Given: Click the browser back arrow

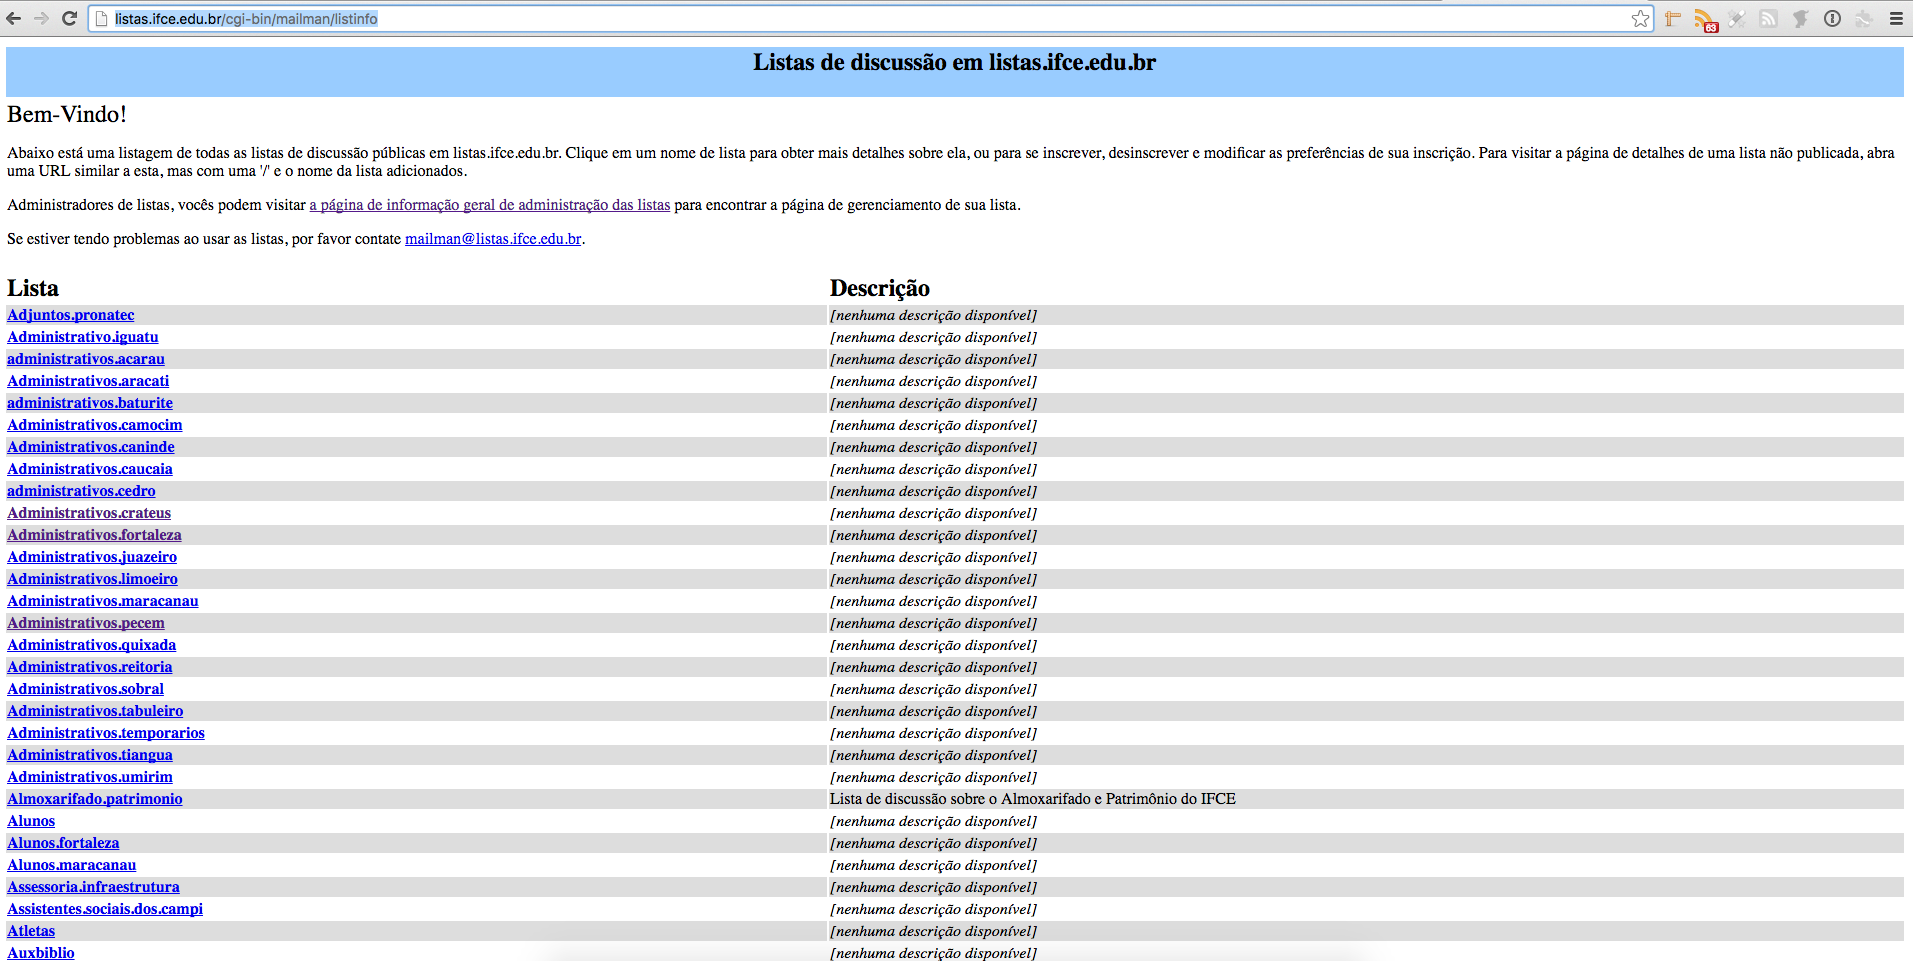Looking at the screenshot, I should coord(13,18).
